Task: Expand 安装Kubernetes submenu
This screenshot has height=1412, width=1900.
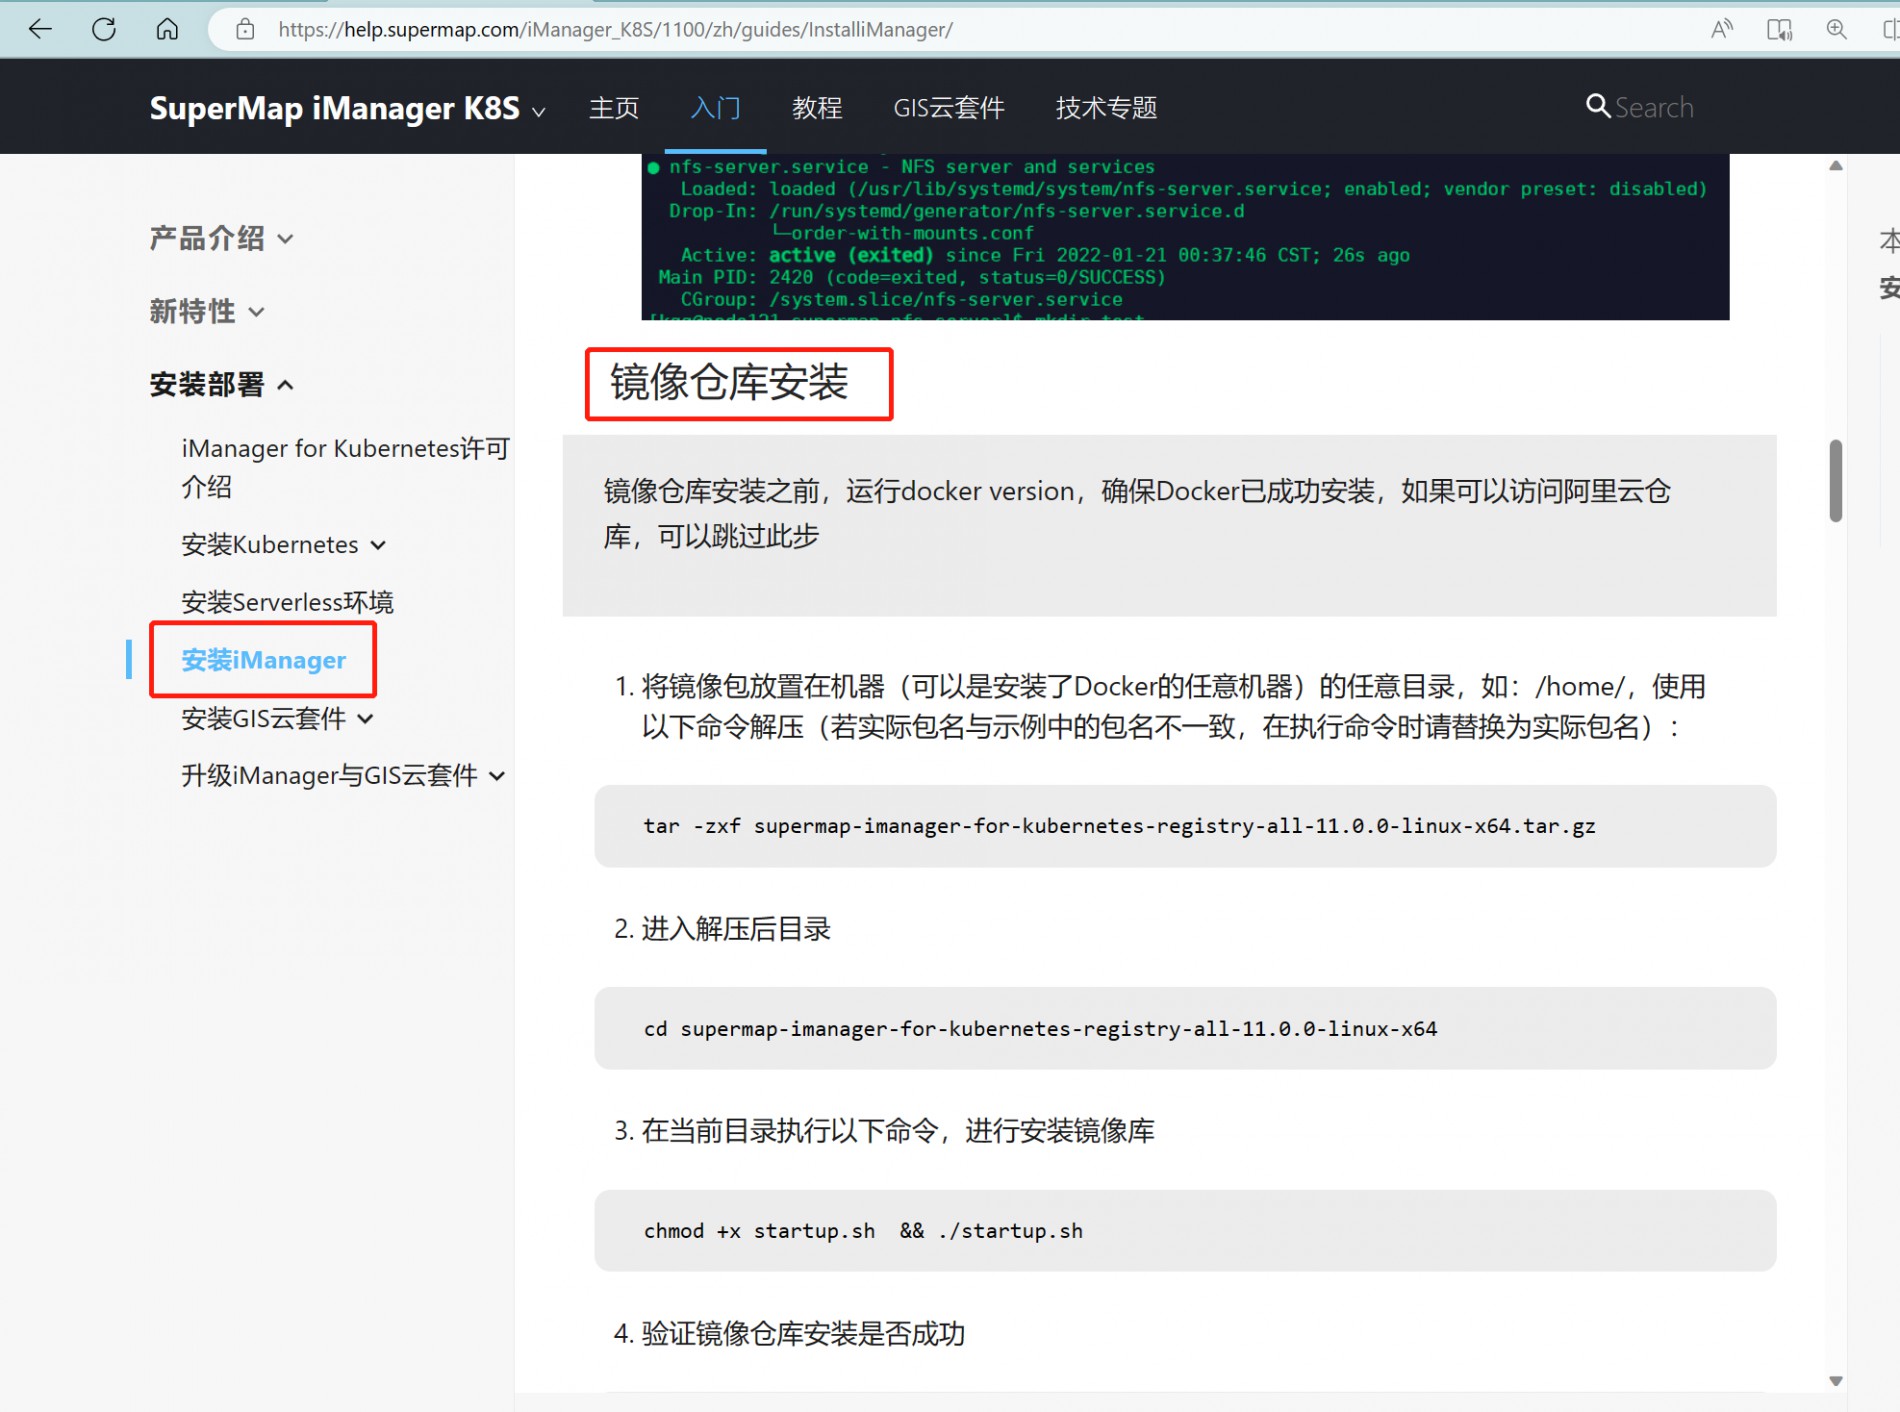Action: point(283,544)
